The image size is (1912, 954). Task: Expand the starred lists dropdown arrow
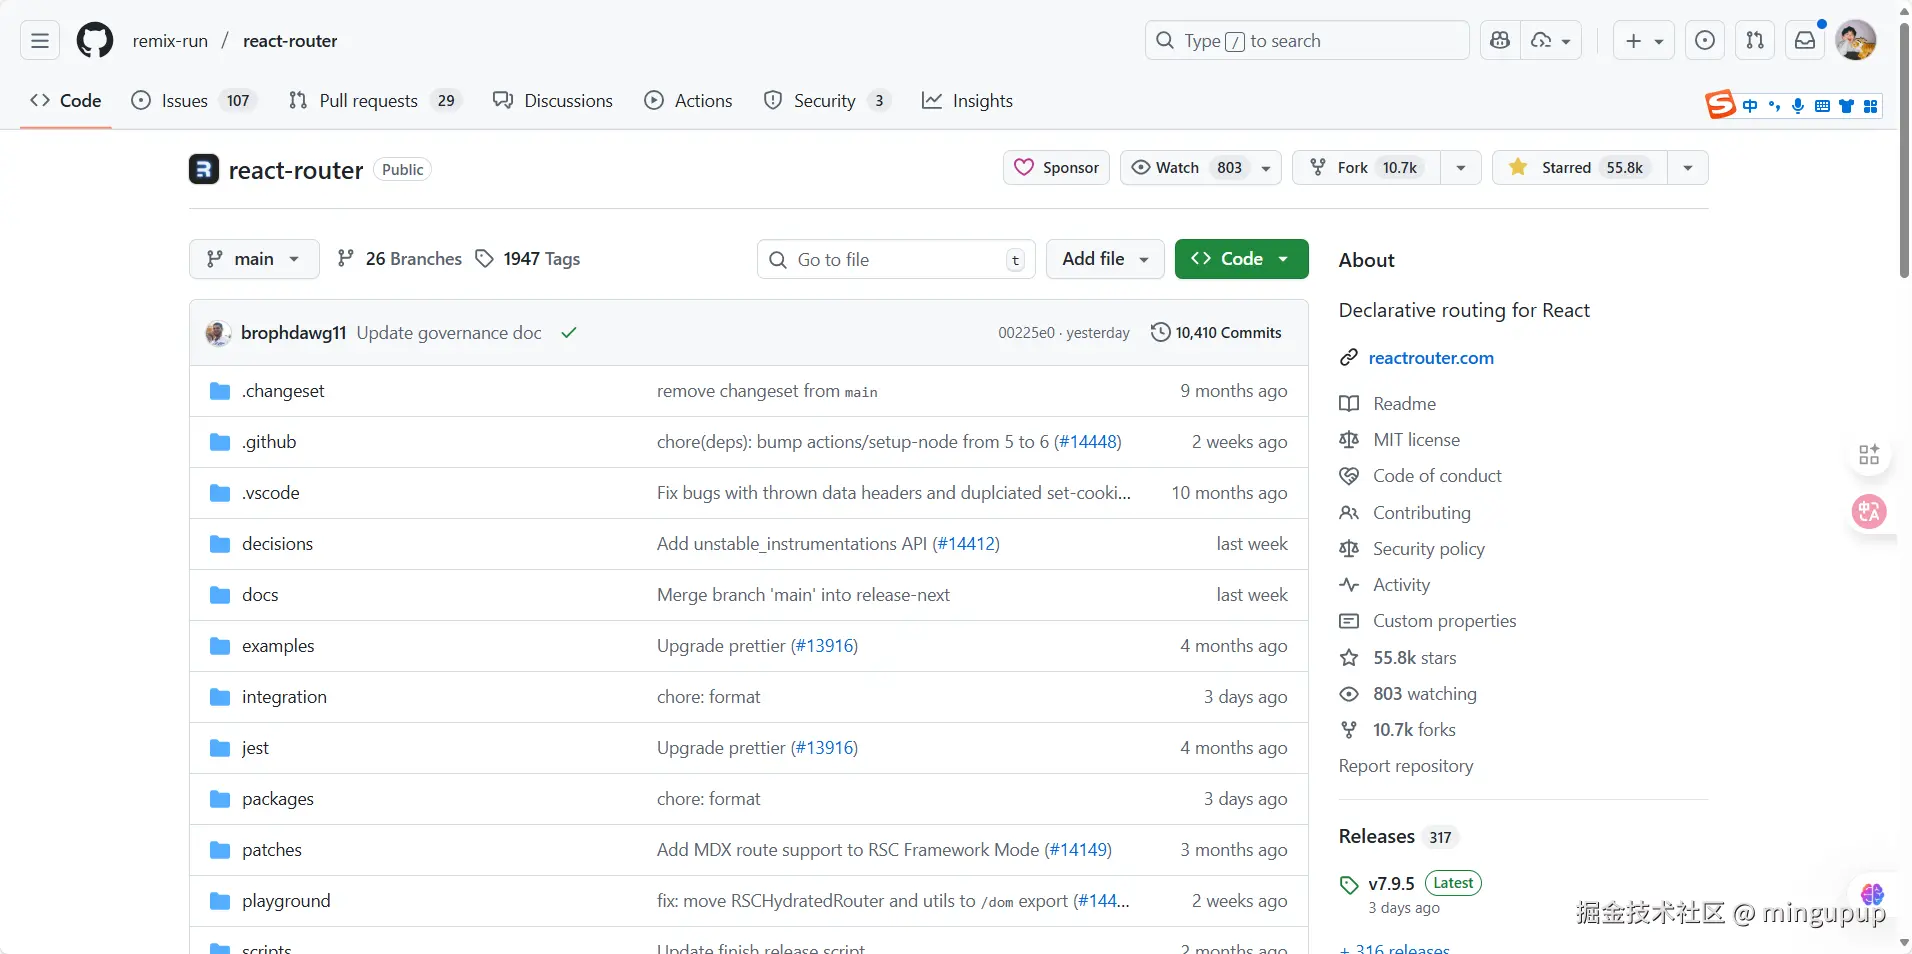coord(1688,168)
